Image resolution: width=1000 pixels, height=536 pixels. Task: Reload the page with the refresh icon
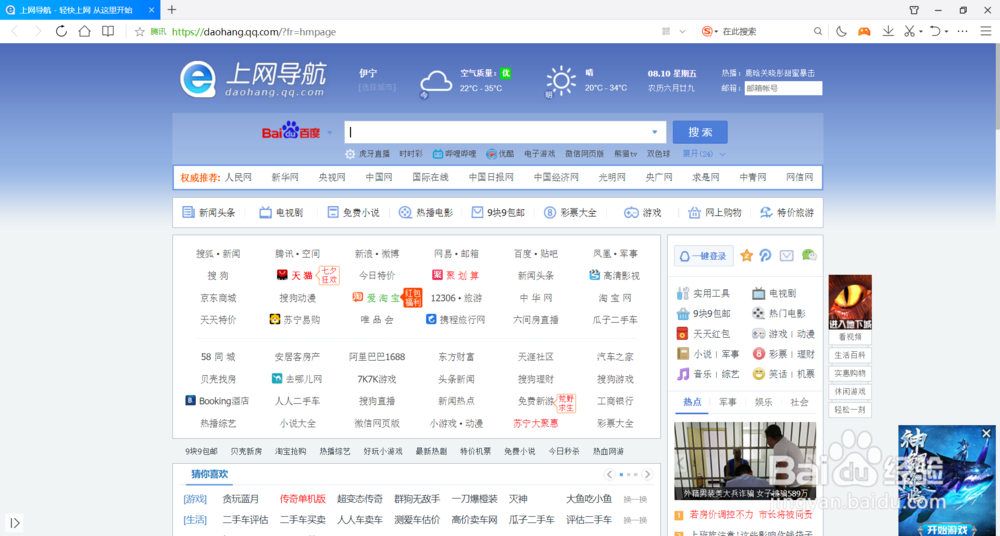click(61, 31)
